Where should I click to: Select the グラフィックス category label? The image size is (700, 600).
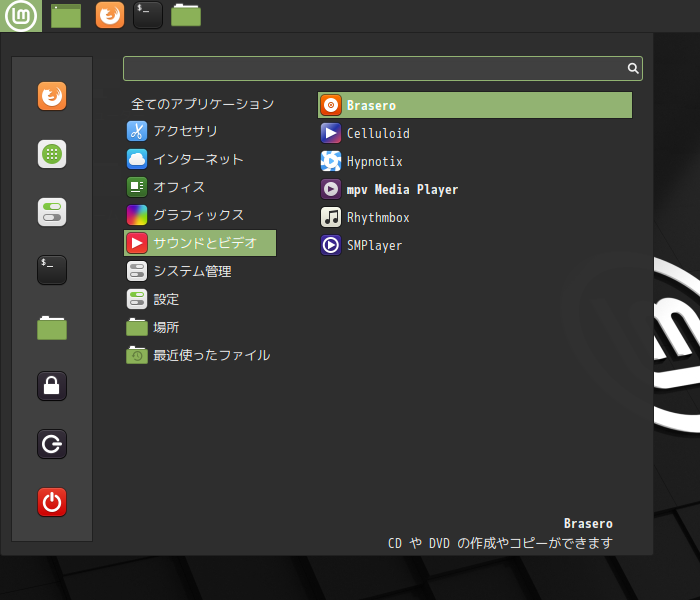(x=198, y=215)
